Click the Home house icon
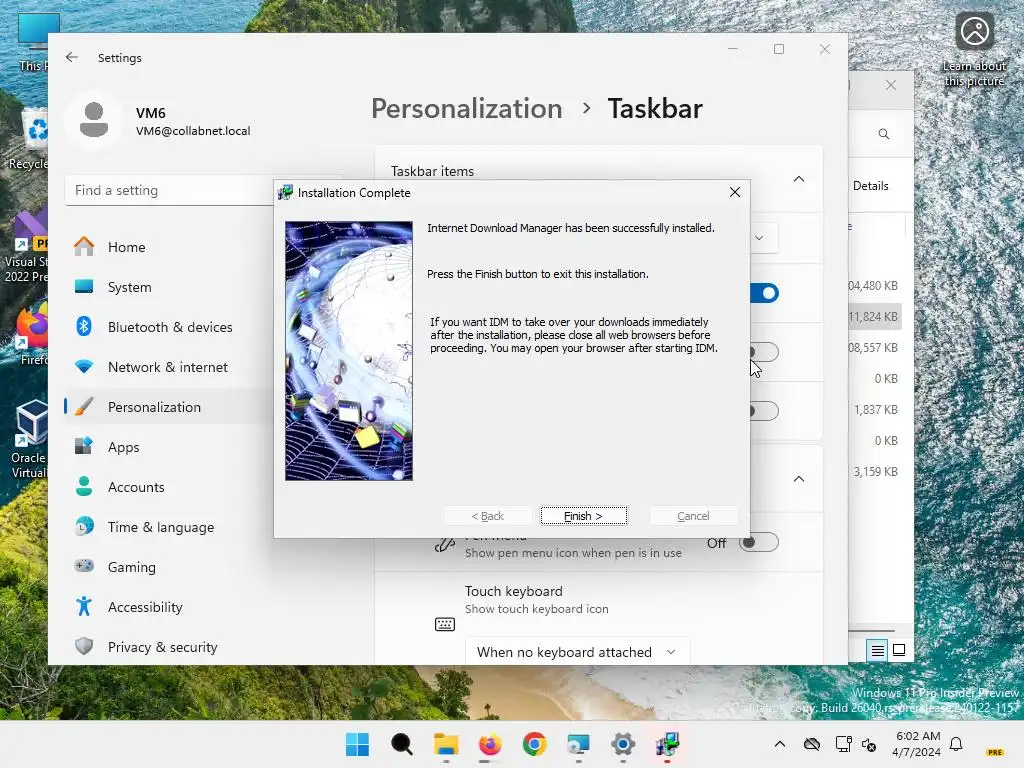Image resolution: width=1024 pixels, height=768 pixels. 84,246
